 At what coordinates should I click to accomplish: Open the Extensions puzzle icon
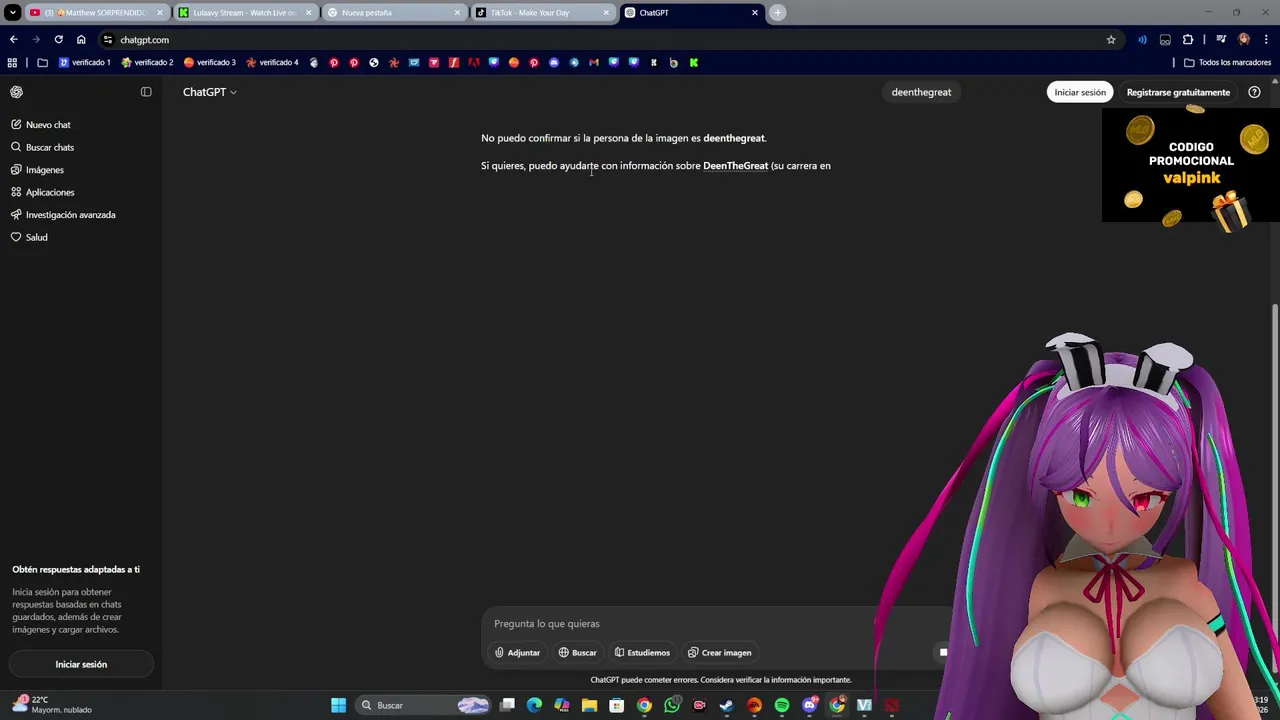[1188, 40]
